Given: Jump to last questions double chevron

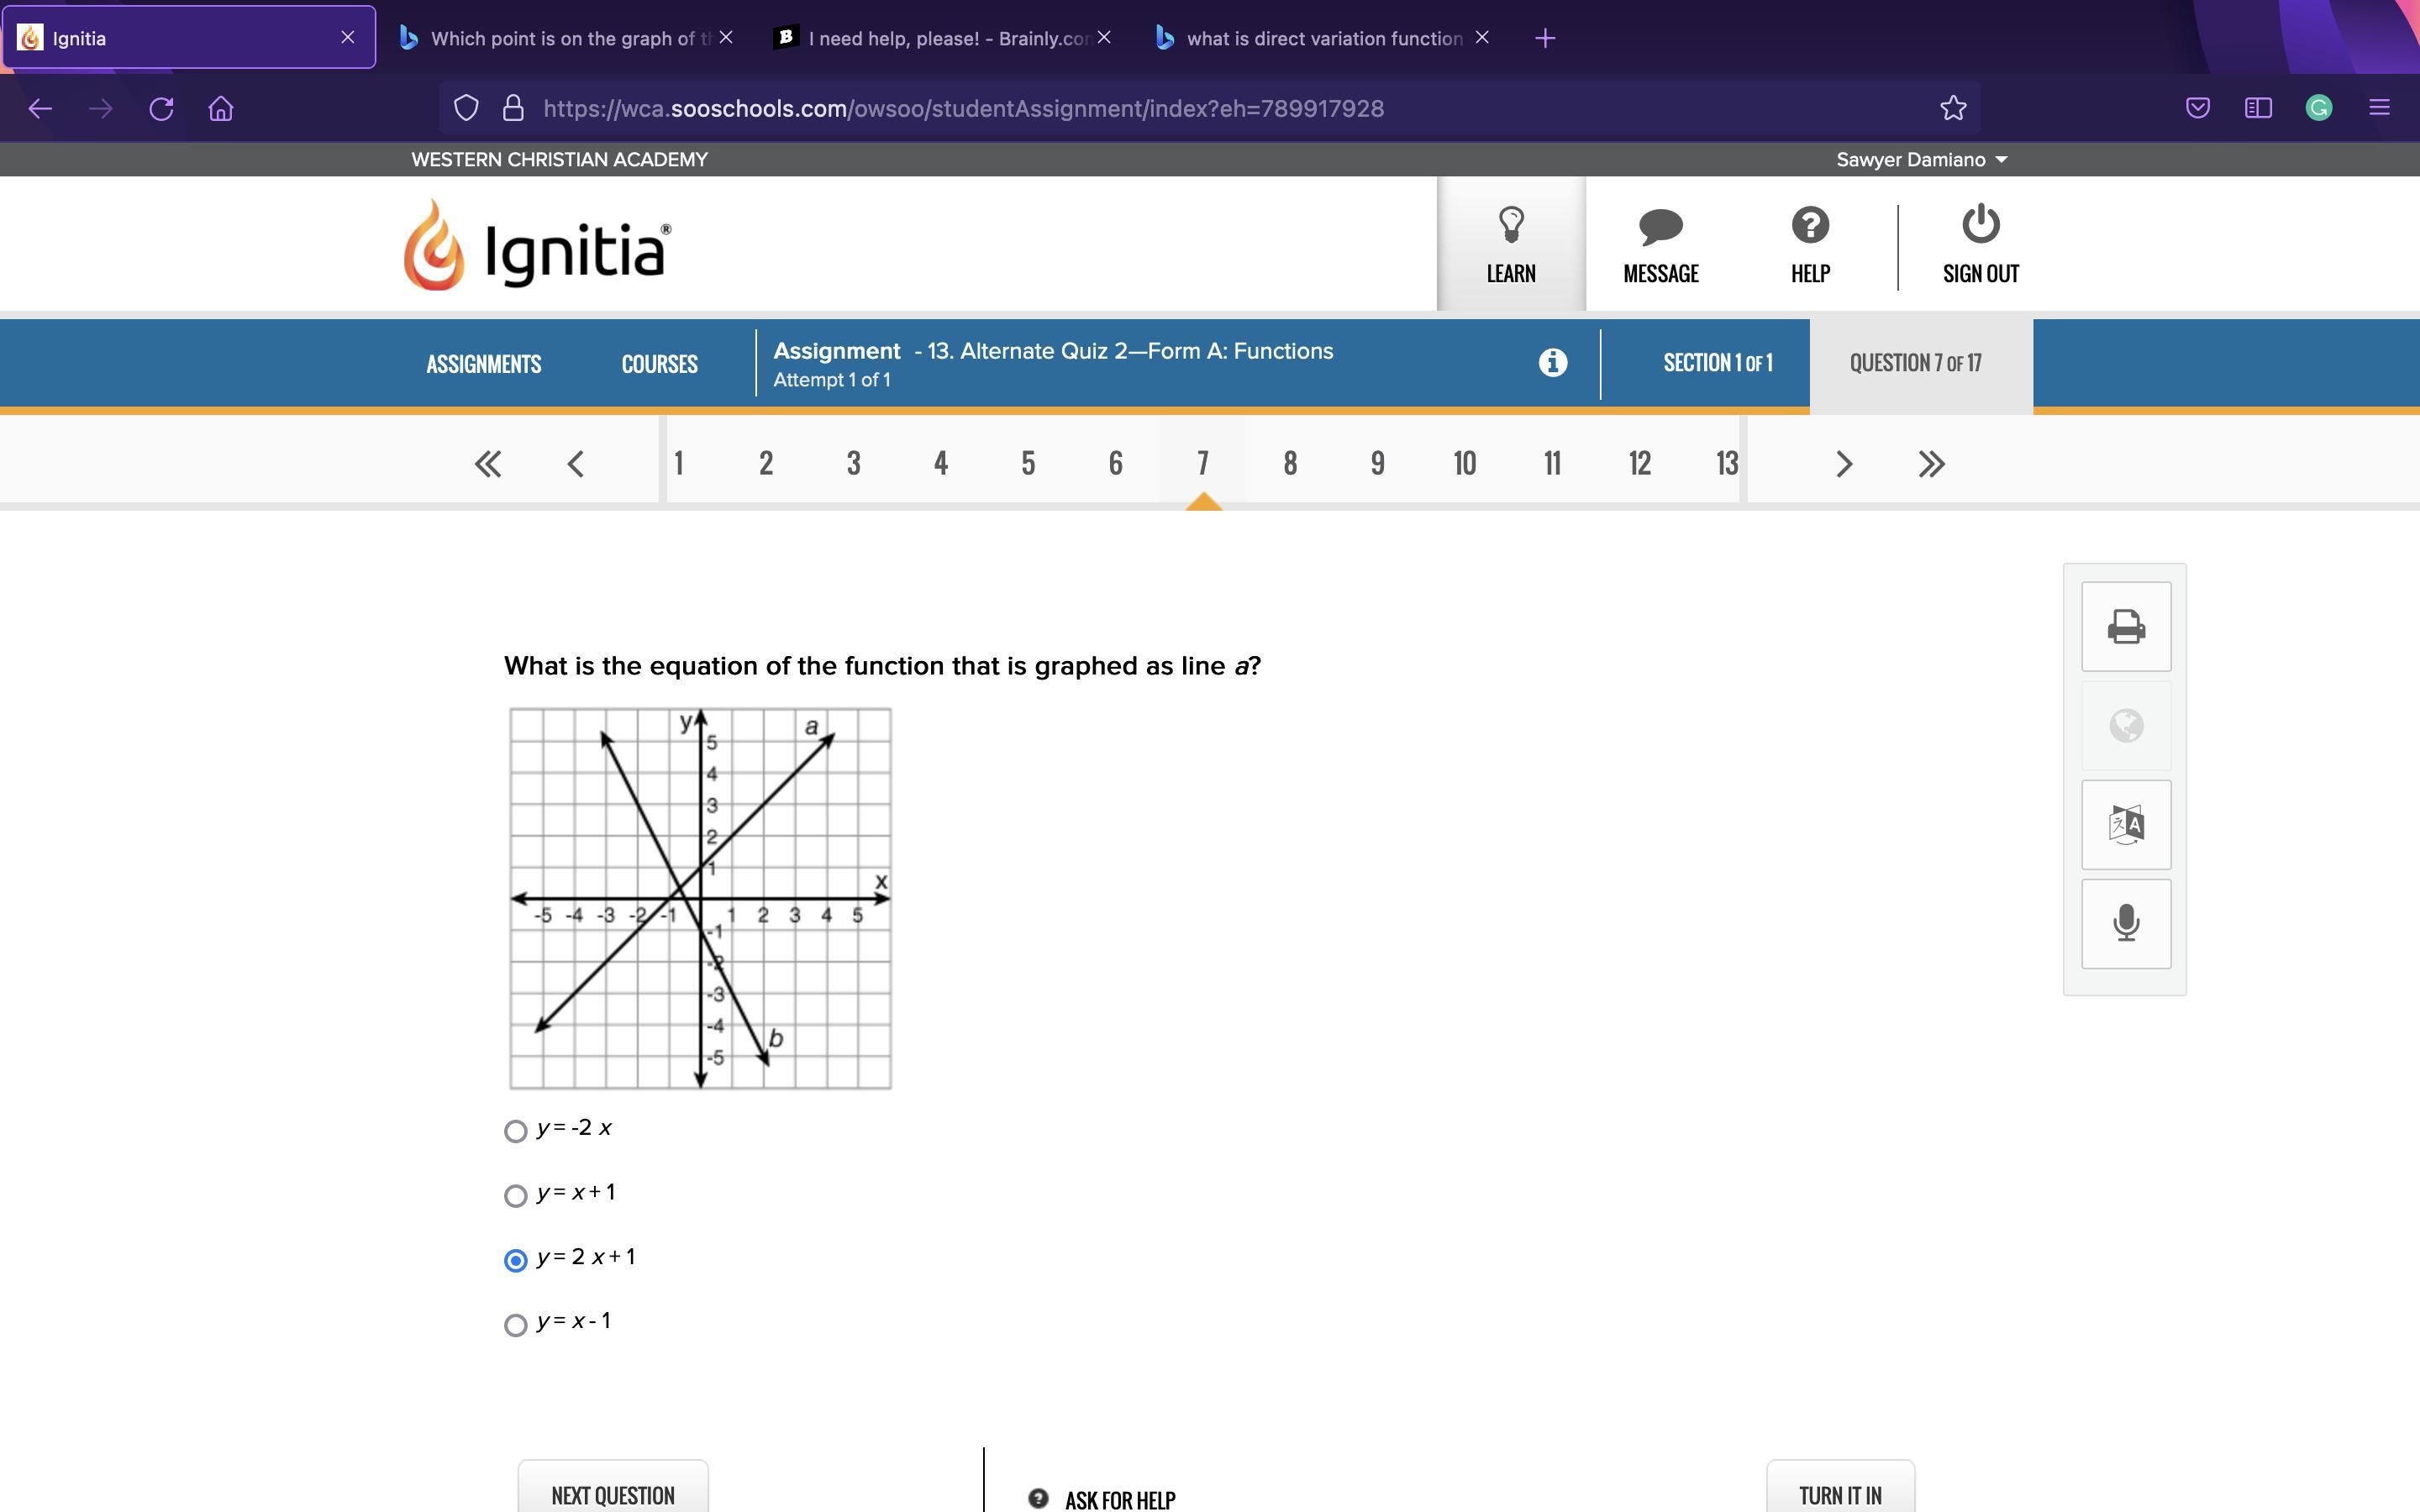Looking at the screenshot, I should tap(1931, 464).
